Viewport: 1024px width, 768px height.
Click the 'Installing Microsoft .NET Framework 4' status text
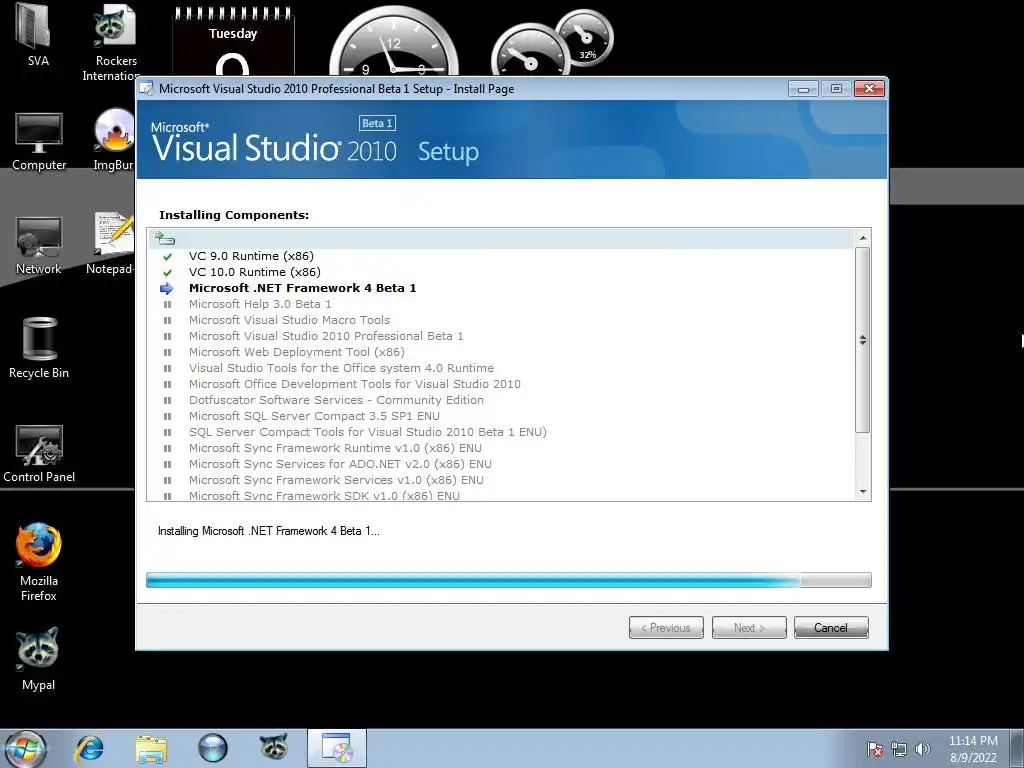click(x=268, y=531)
